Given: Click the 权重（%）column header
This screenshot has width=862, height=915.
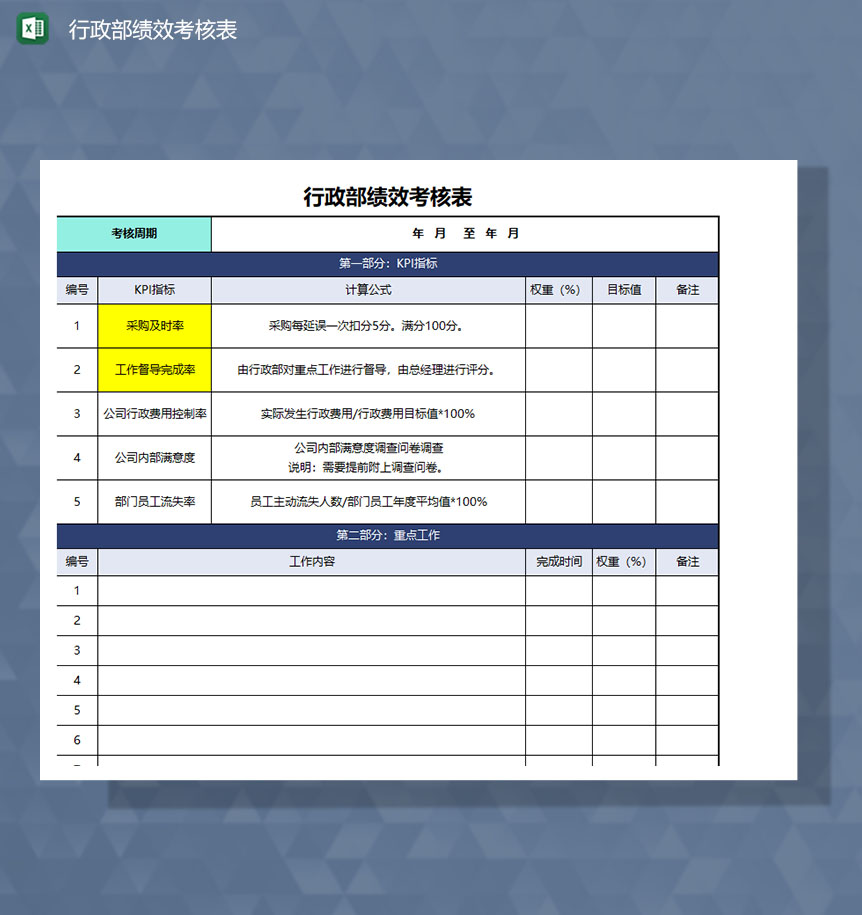Looking at the screenshot, I should [556, 289].
